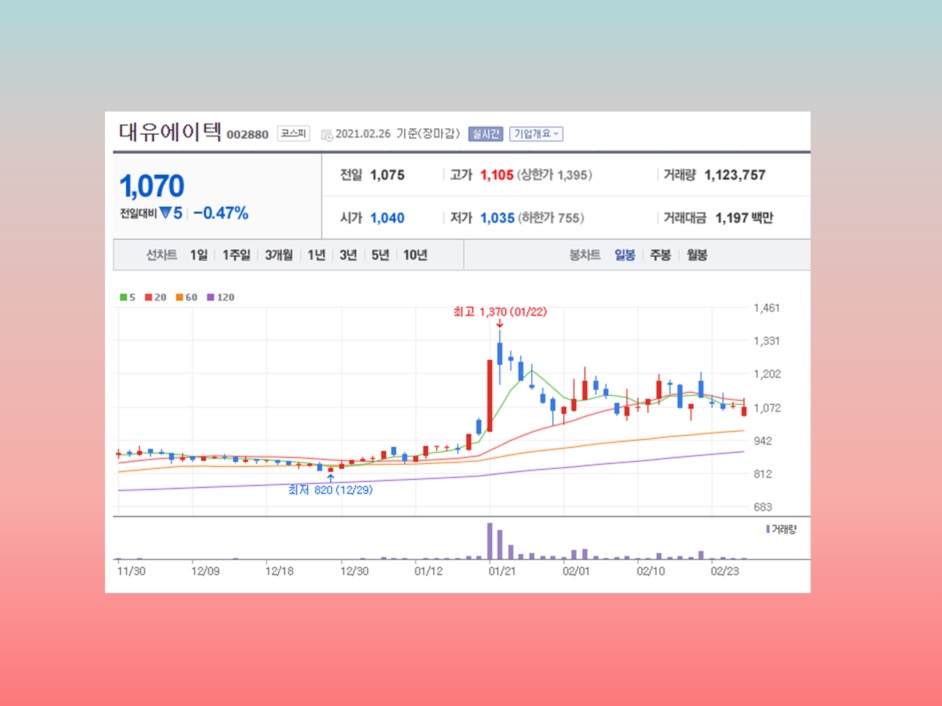942x706 pixels.
Task: Switch to 주봉 weekly candle chart
Action: point(660,255)
